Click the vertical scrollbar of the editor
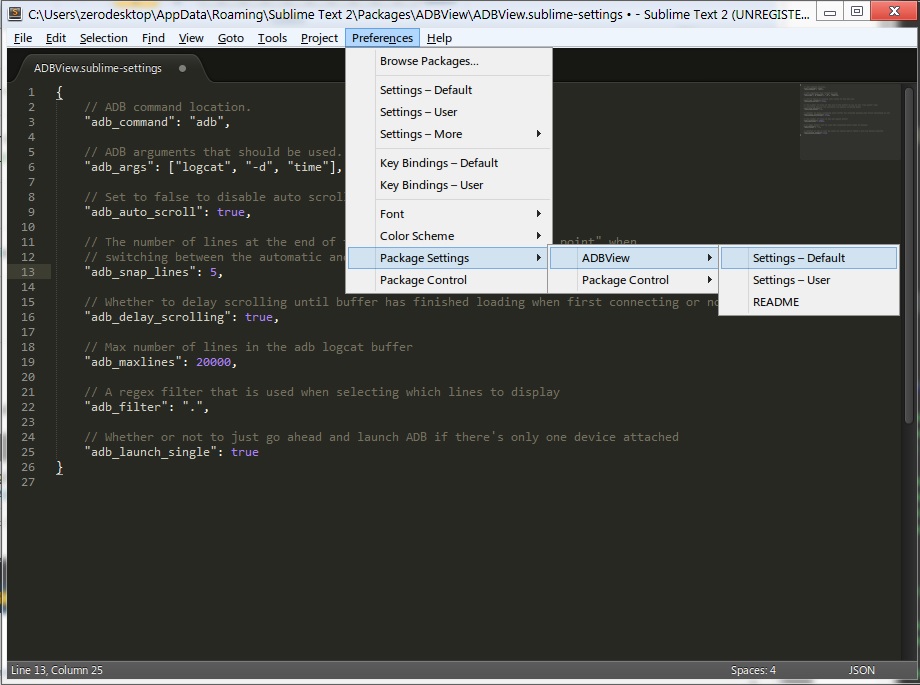 908,255
